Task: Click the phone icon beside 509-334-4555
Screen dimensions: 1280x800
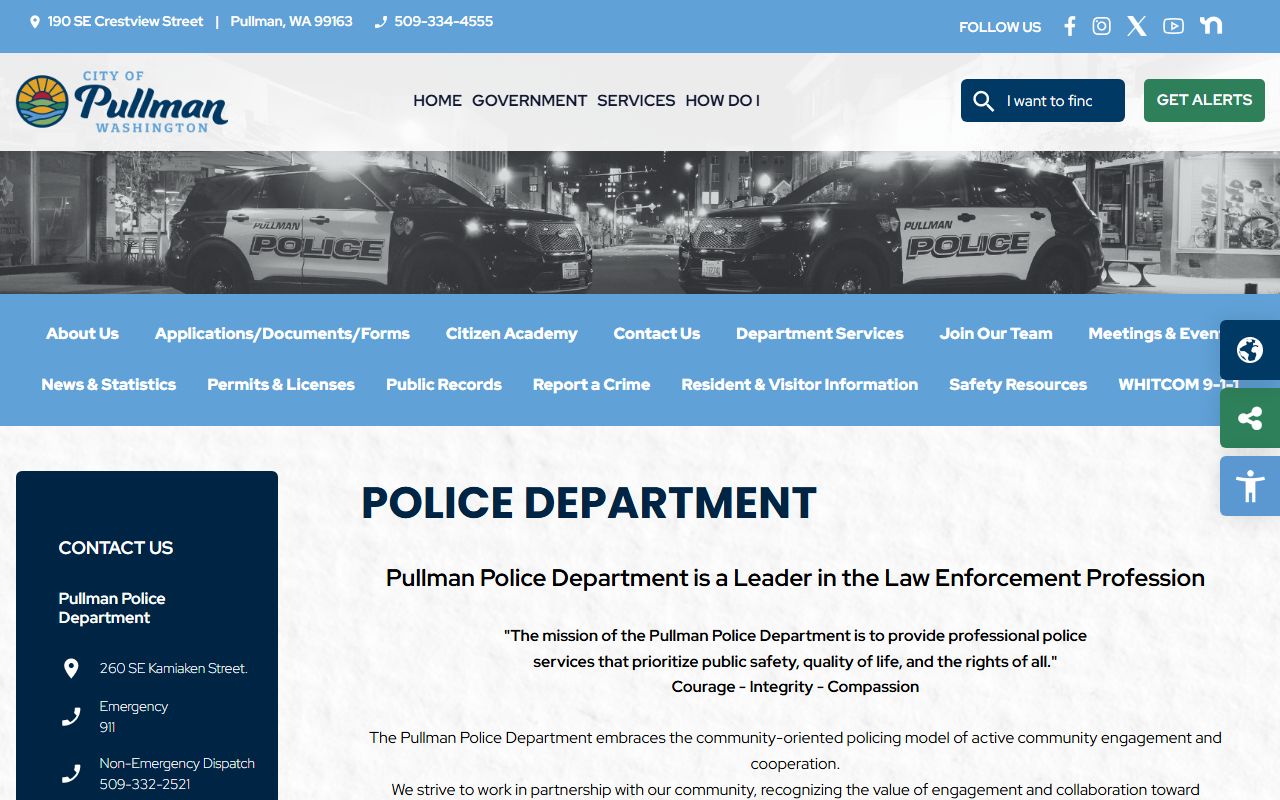Action: (x=380, y=21)
